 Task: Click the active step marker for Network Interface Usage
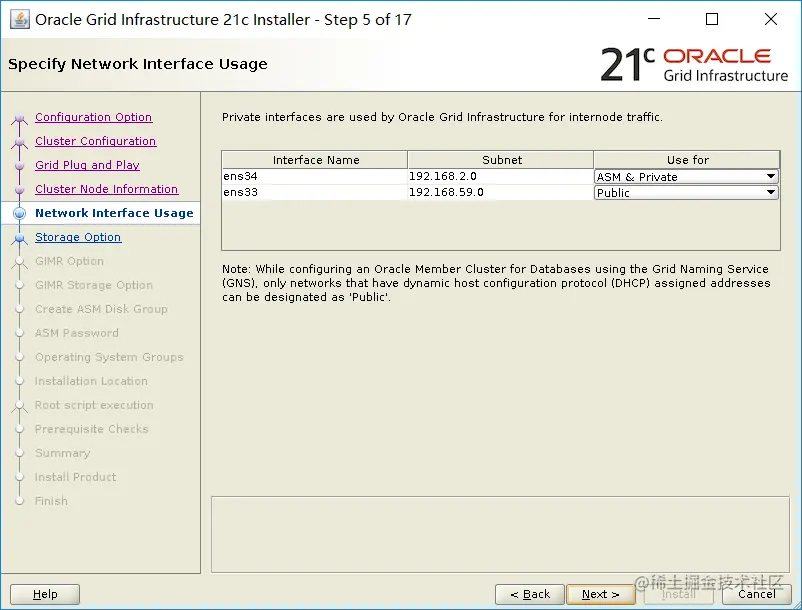coord(19,213)
